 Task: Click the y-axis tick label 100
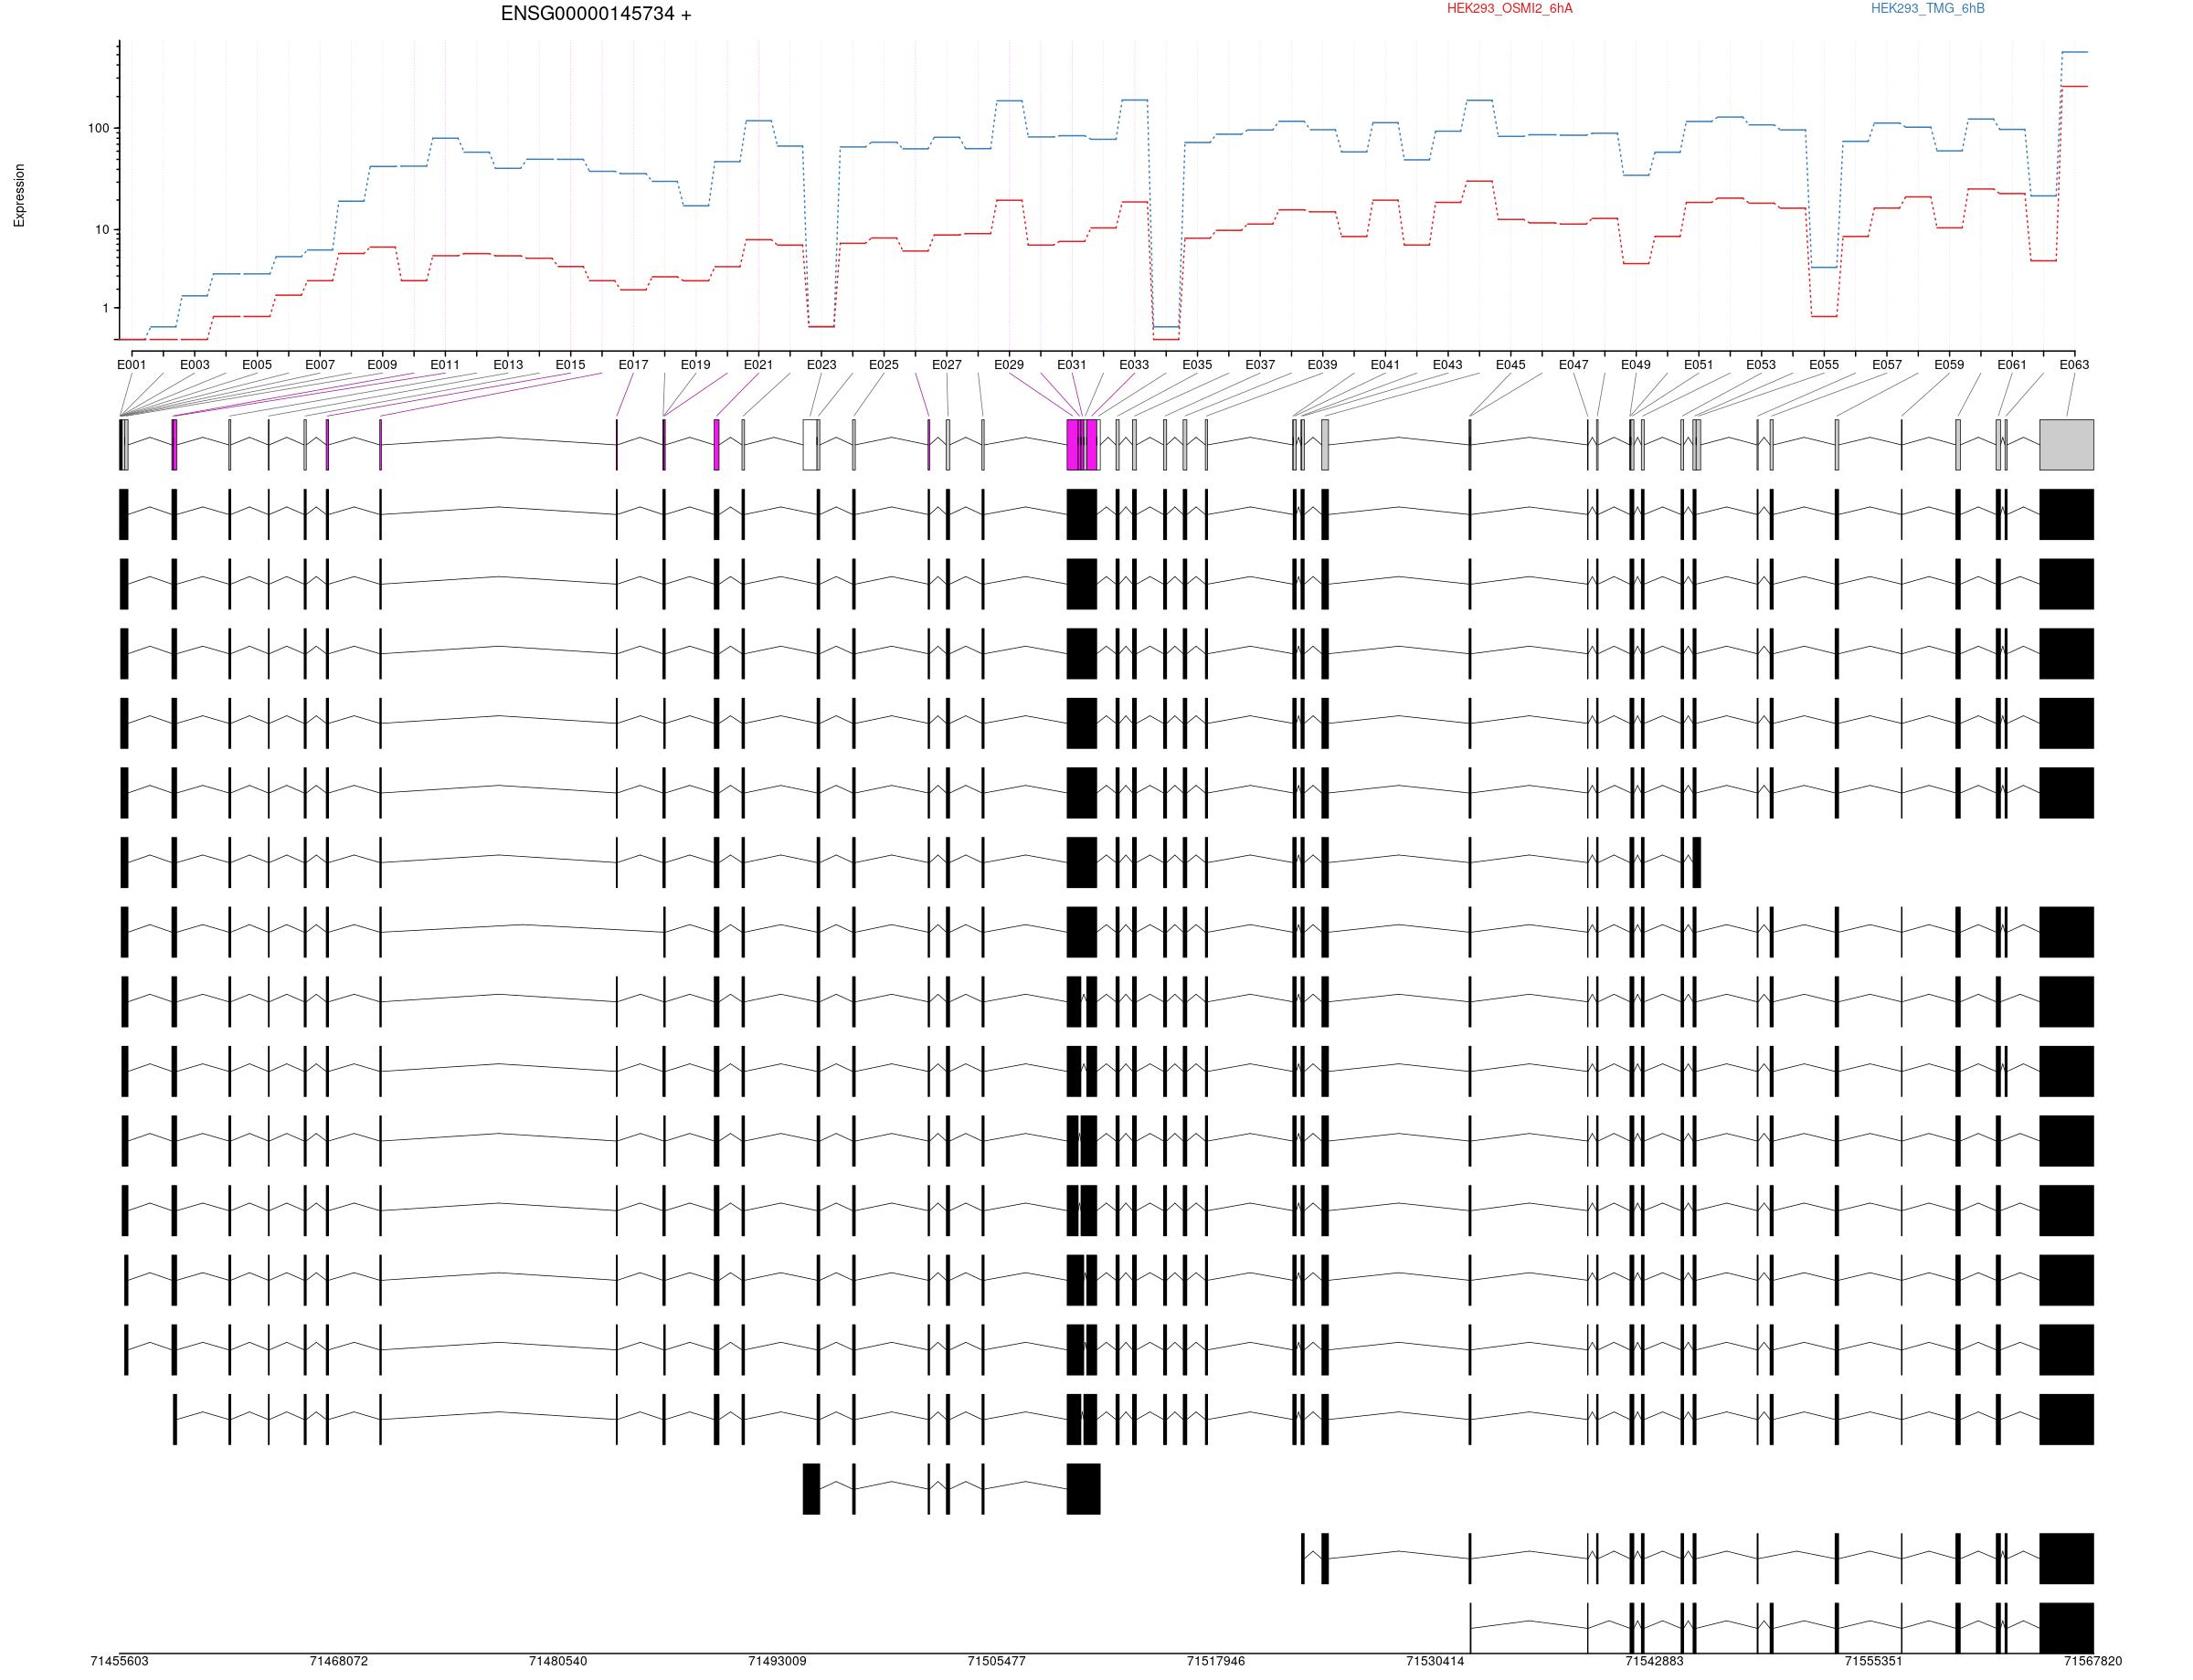(x=98, y=129)
